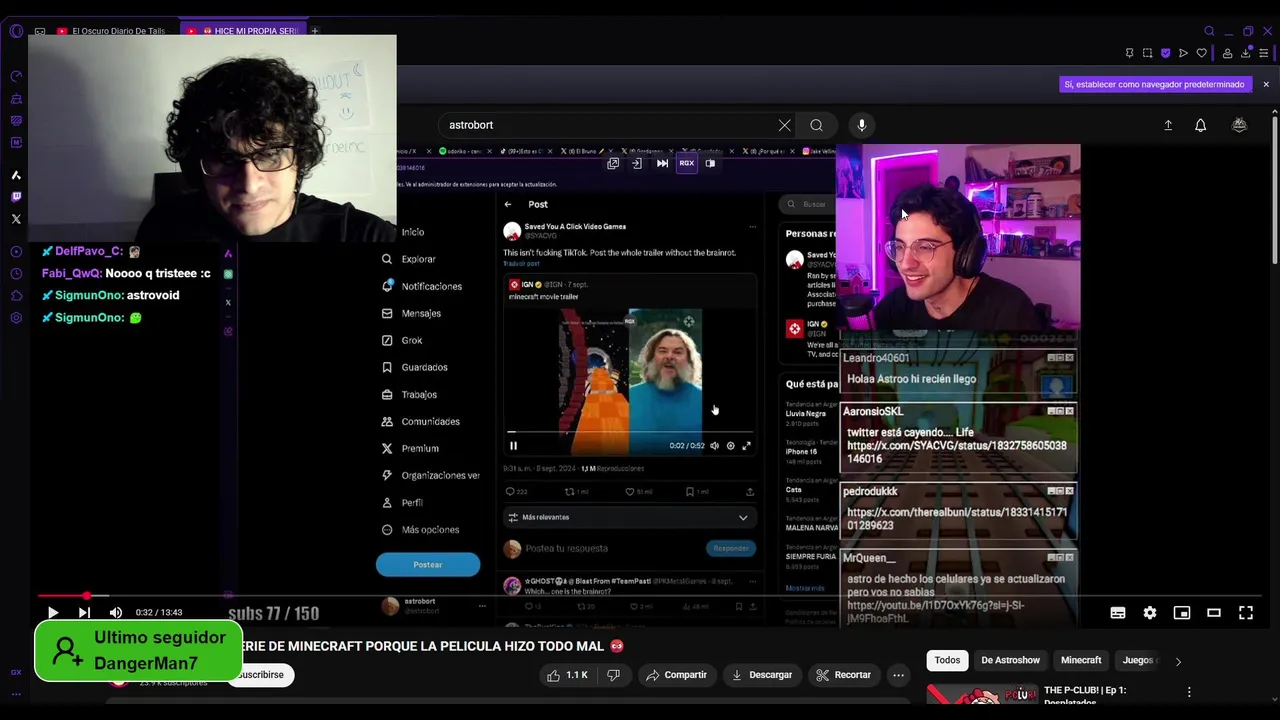This screenshot has width=1280, height=720.
Task: Accept set as default browser prompt
Action: pyautogui.click(x=1154, y=84)
